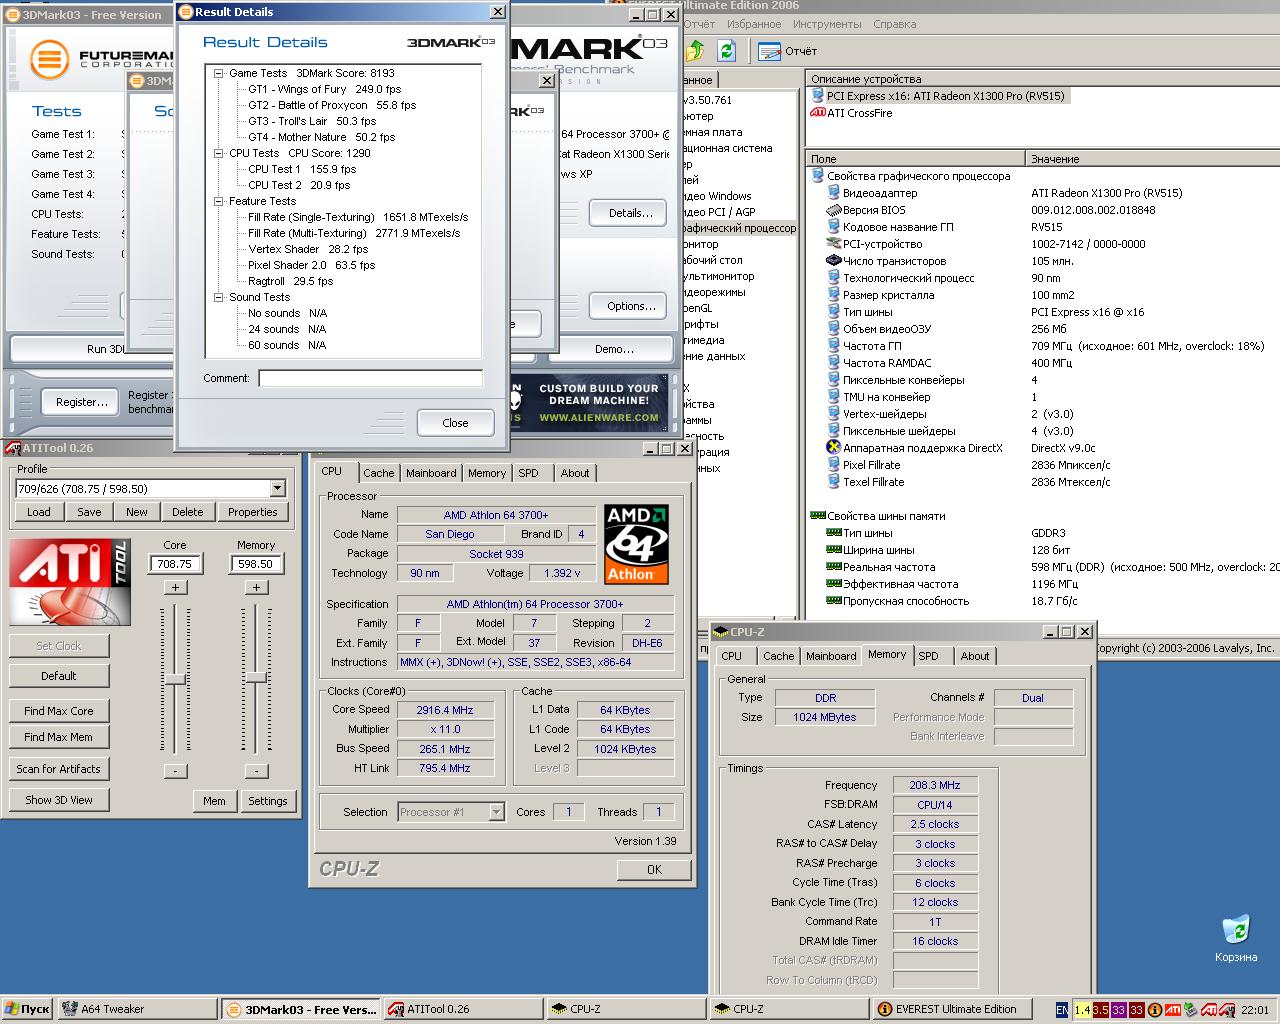Screen dimensions: 1280x1024
Task: Switch to Cache tab in front CPU-Z window
Action: [378, 473]
